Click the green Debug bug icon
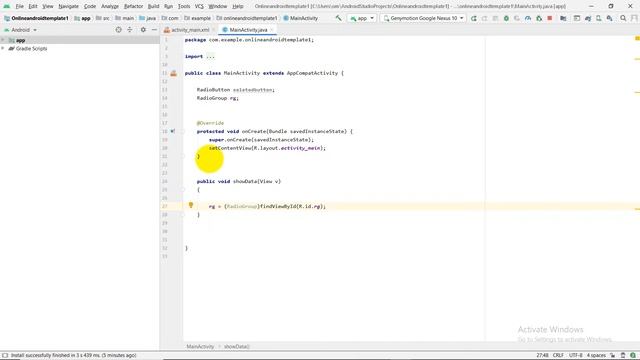 click(506, 18)
